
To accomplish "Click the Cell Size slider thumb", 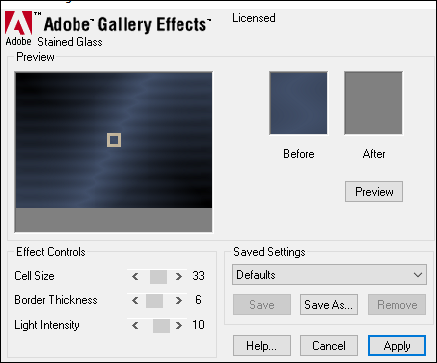I will (x=158, y=277).
